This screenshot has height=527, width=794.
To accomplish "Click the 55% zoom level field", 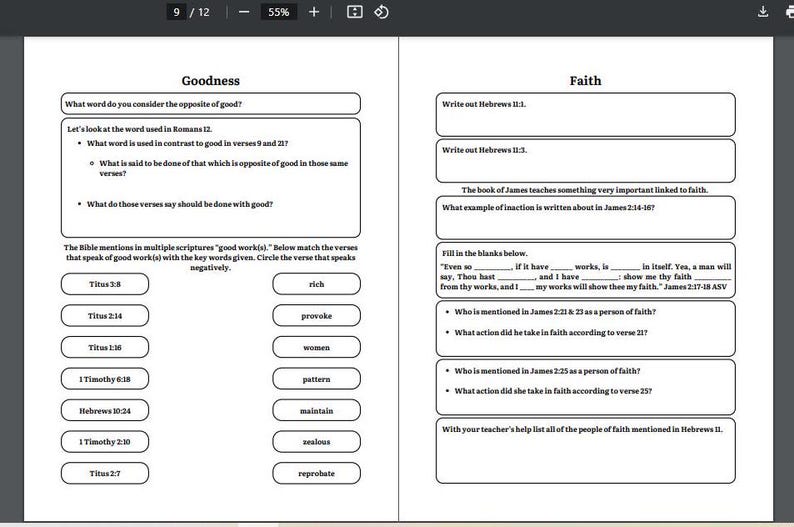I will pos(279,12).
